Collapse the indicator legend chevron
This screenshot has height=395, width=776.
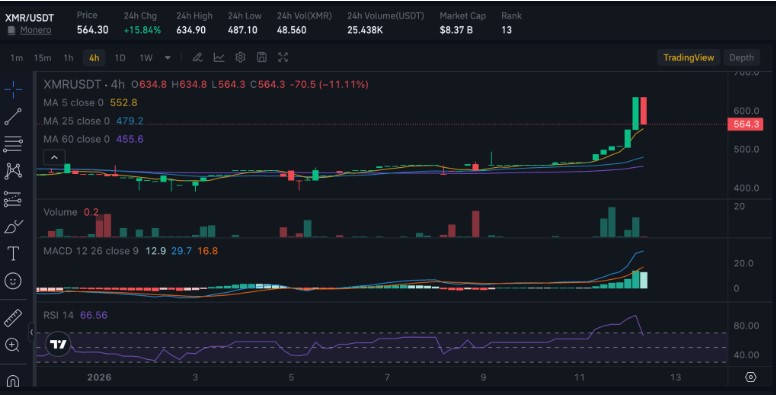(x=54, y=158)
